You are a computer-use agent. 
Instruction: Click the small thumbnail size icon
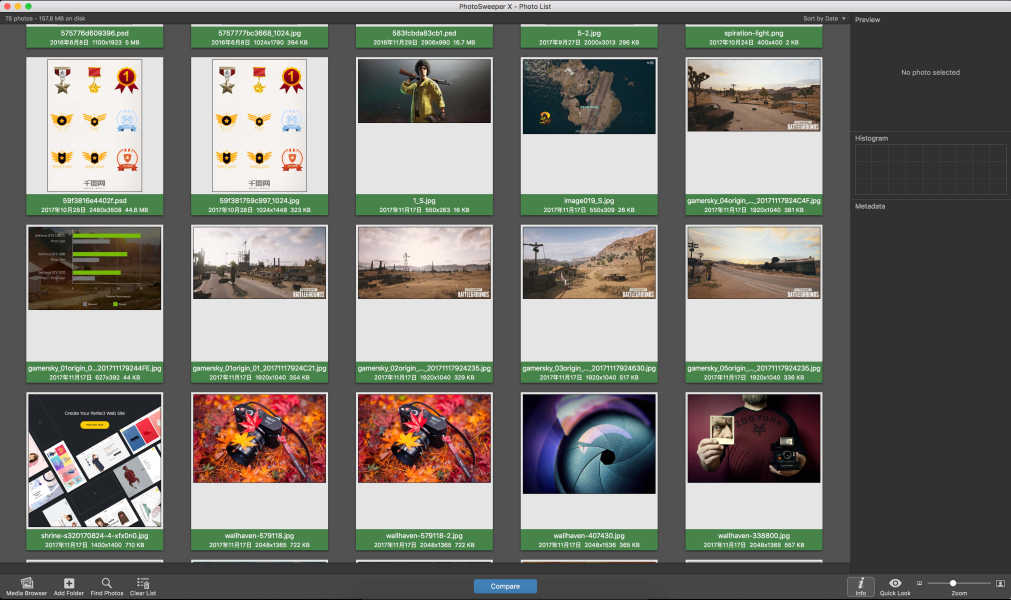tap(919, 582)
